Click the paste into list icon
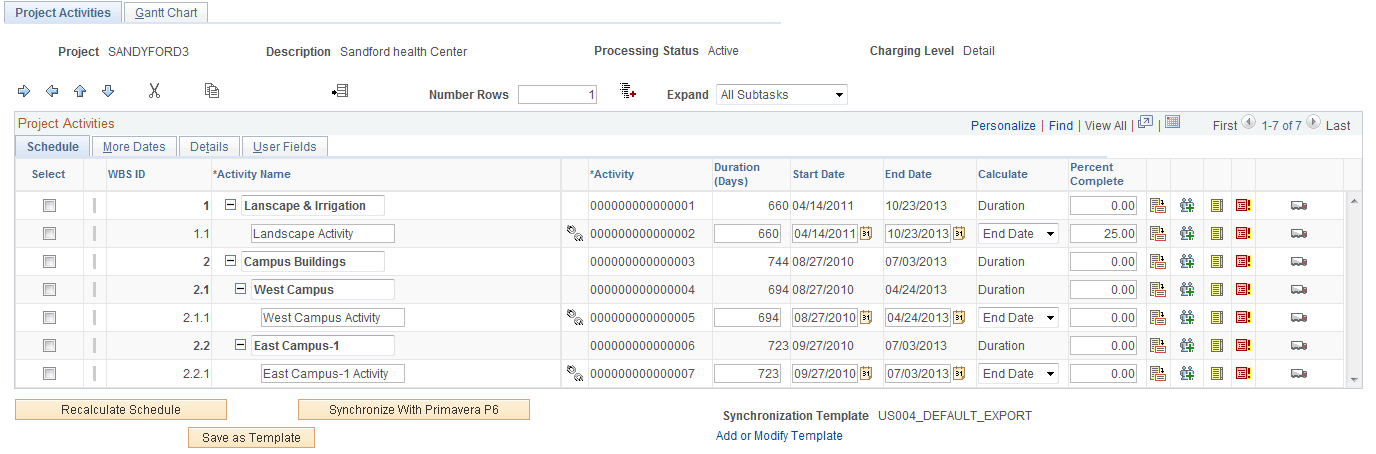This screenshot has width=1376, height=454. (340, 91)
